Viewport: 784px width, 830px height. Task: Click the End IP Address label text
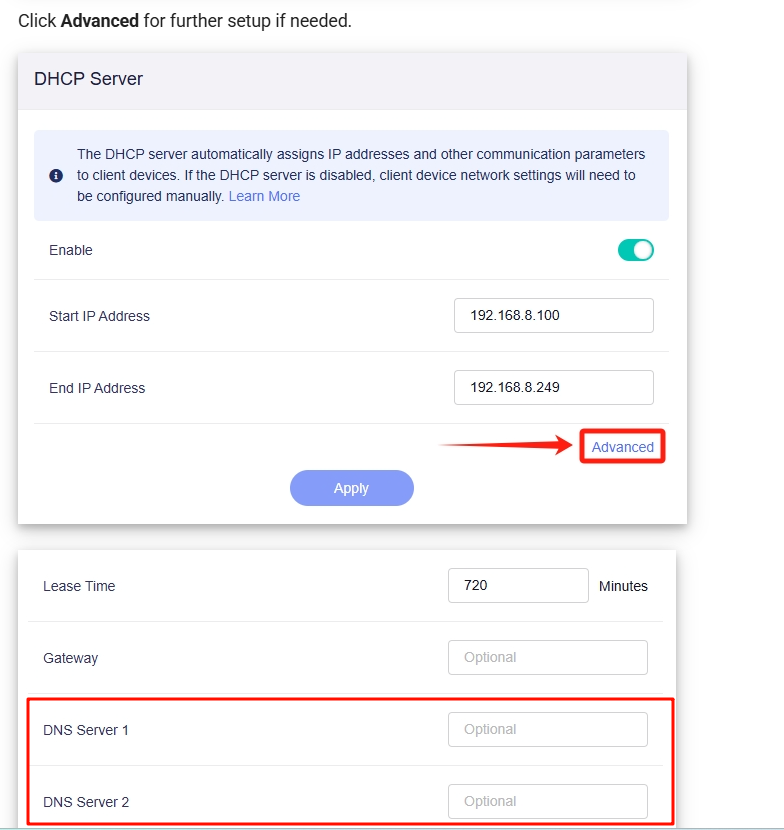tap(97, 388)
